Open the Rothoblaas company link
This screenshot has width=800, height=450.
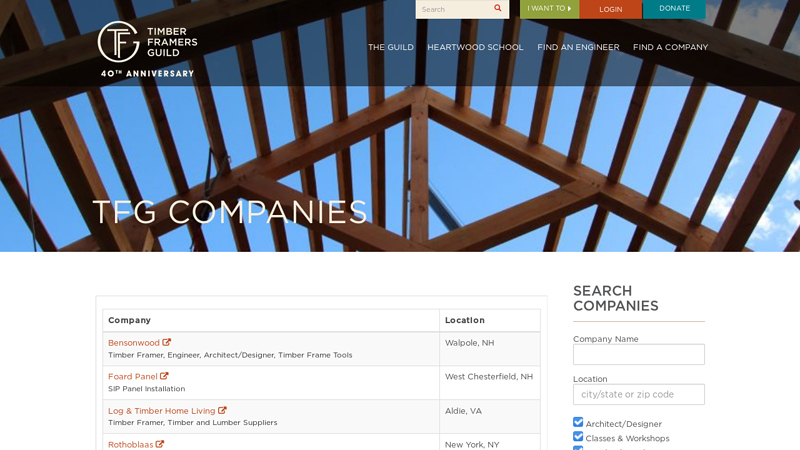pos(131,444)
